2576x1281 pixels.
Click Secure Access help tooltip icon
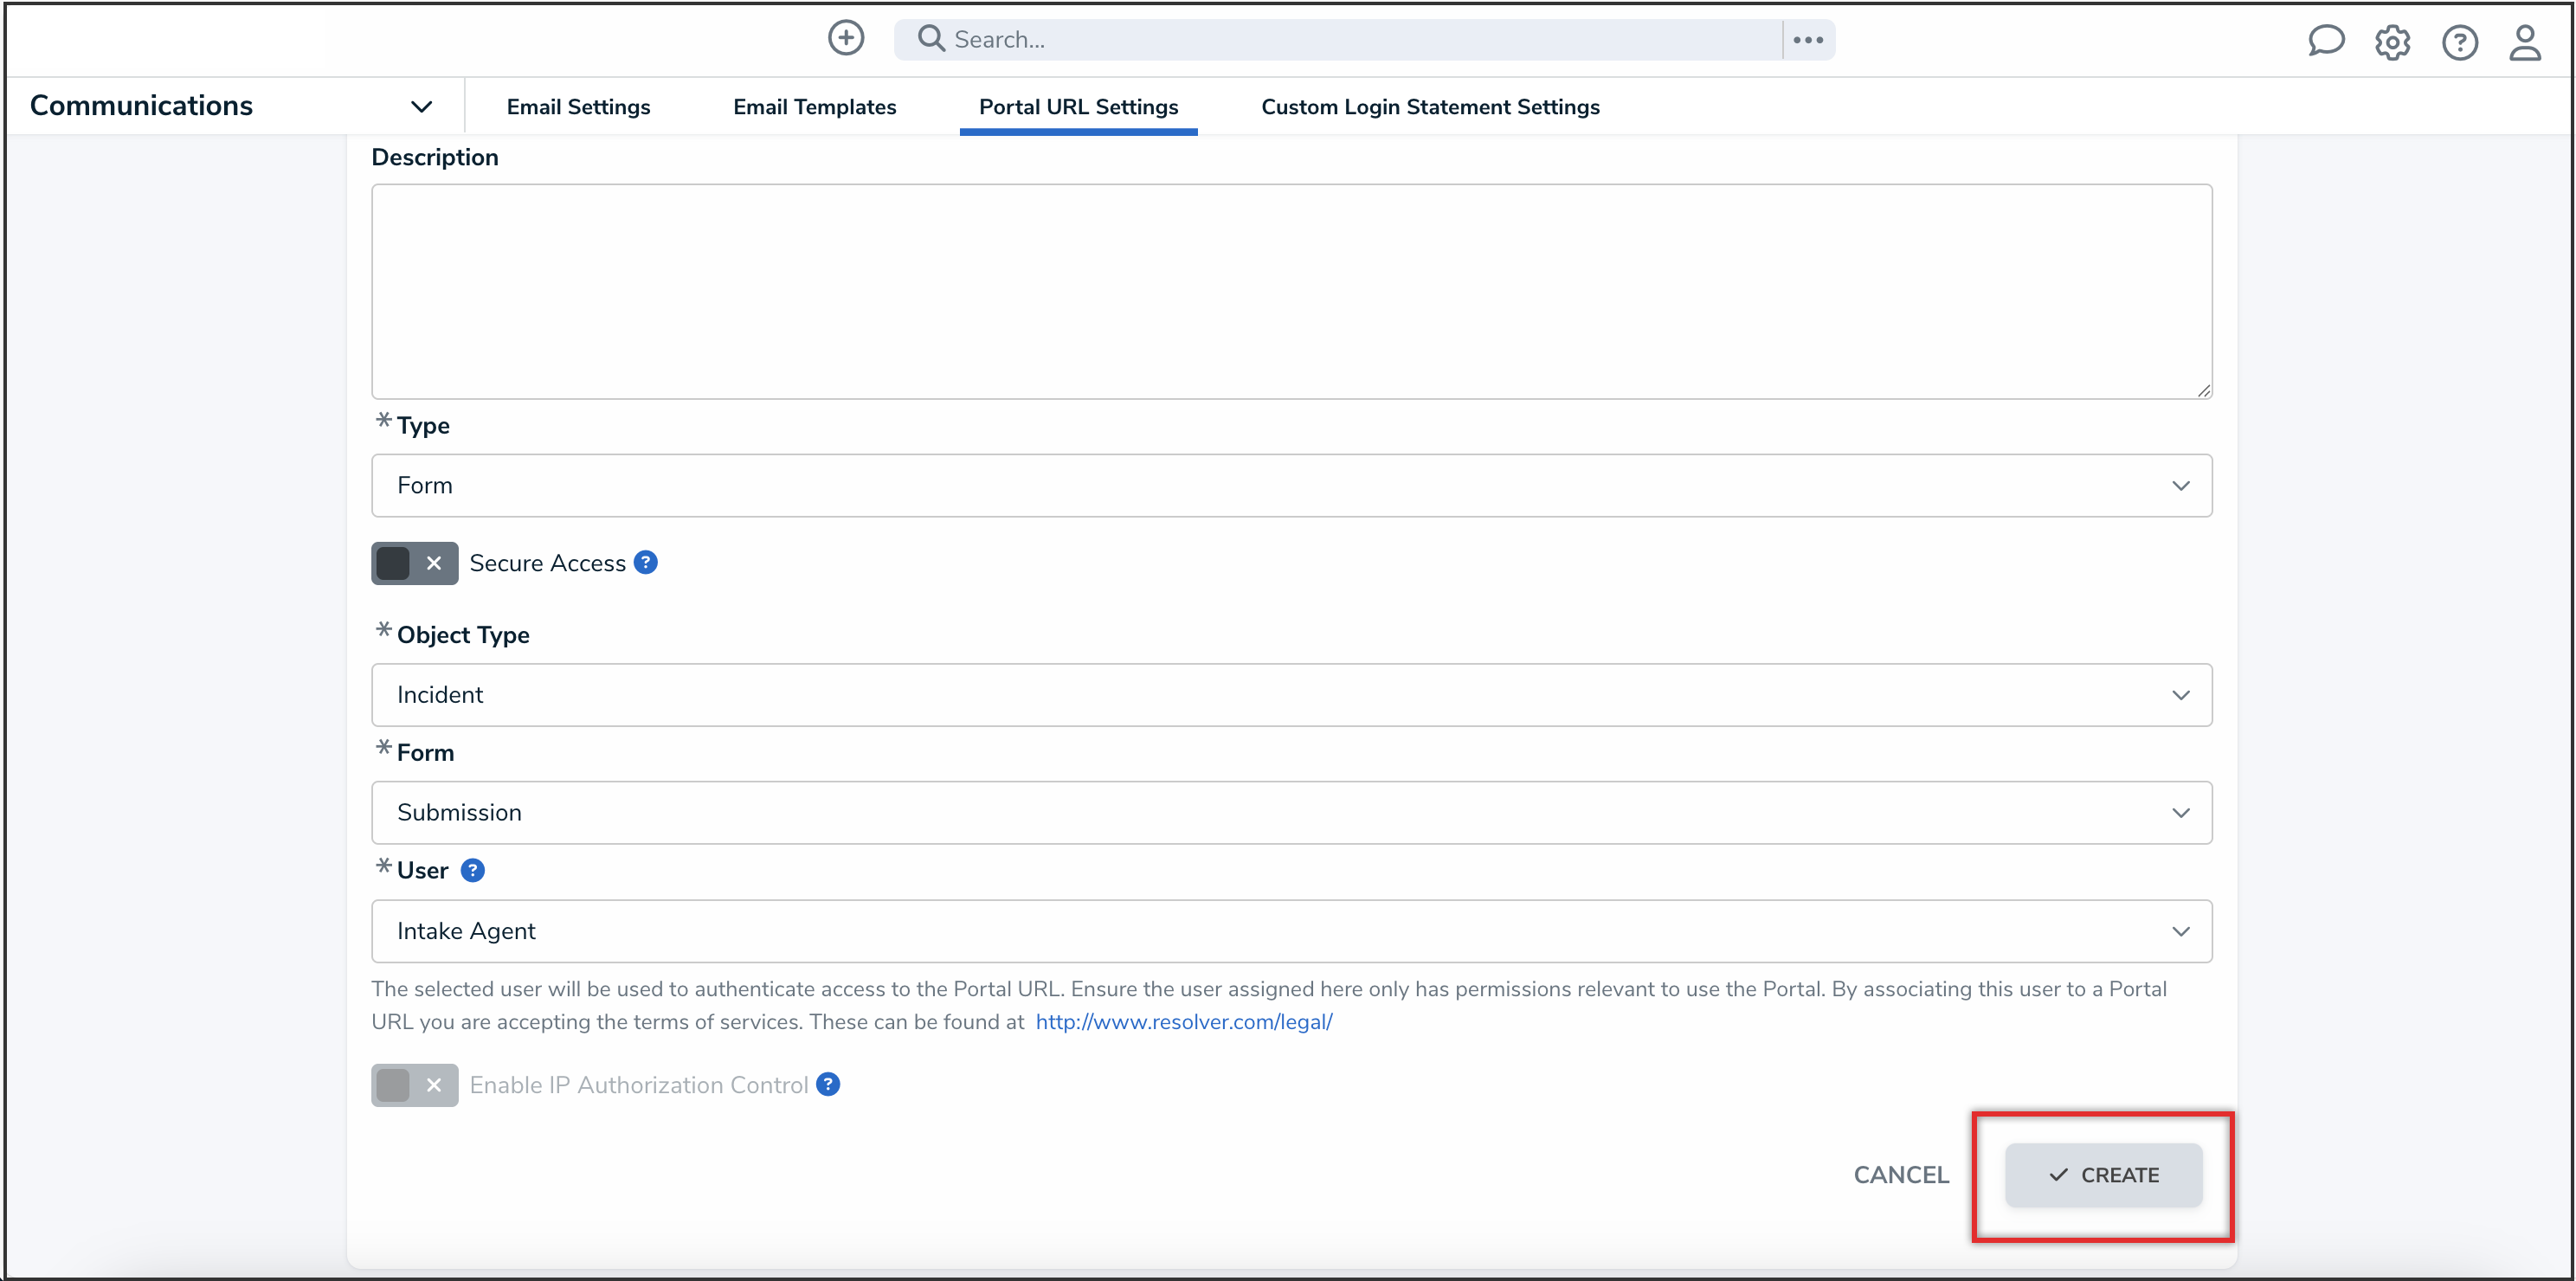click(646, 563)
